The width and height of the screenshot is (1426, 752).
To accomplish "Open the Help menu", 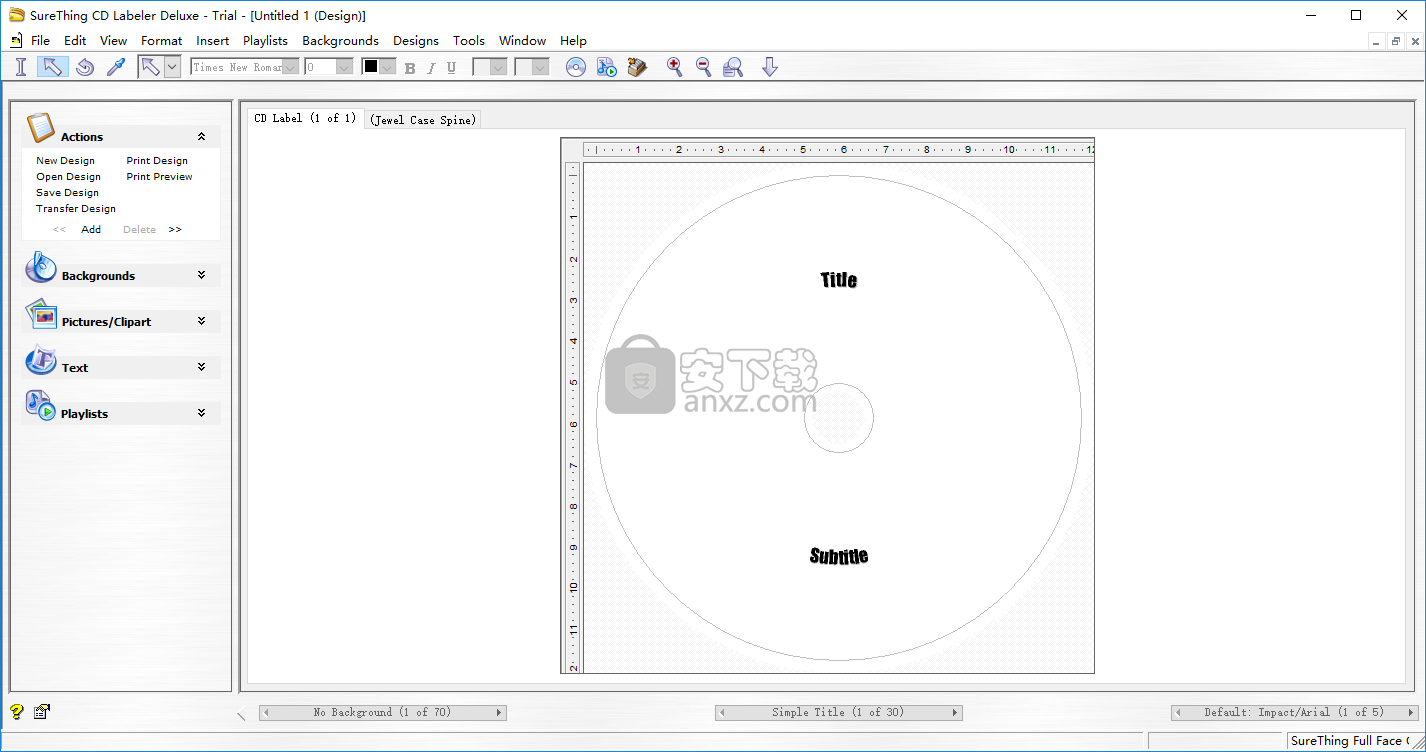I will [x=573, y=41].
